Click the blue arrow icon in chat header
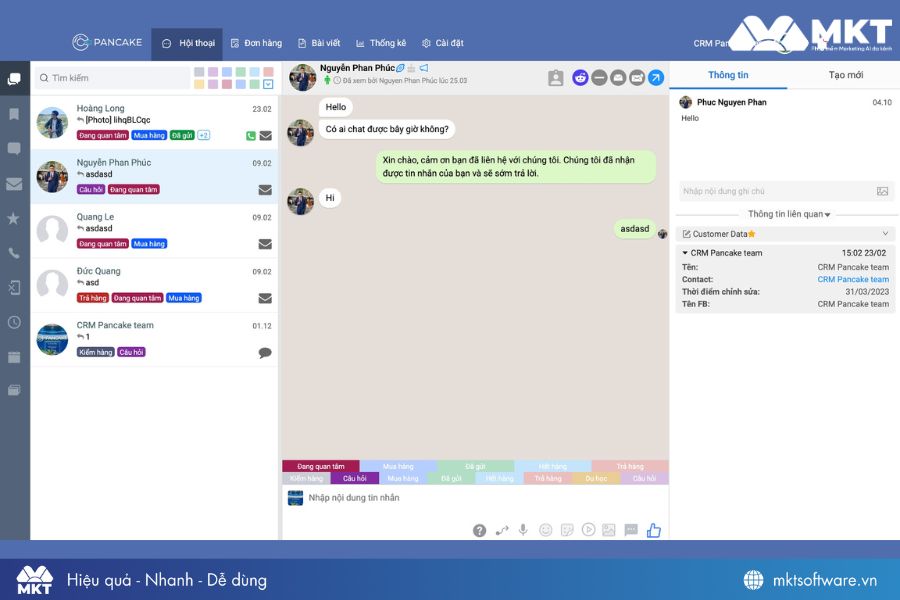This screenshot has width=900, height=600. click(656, 78)
